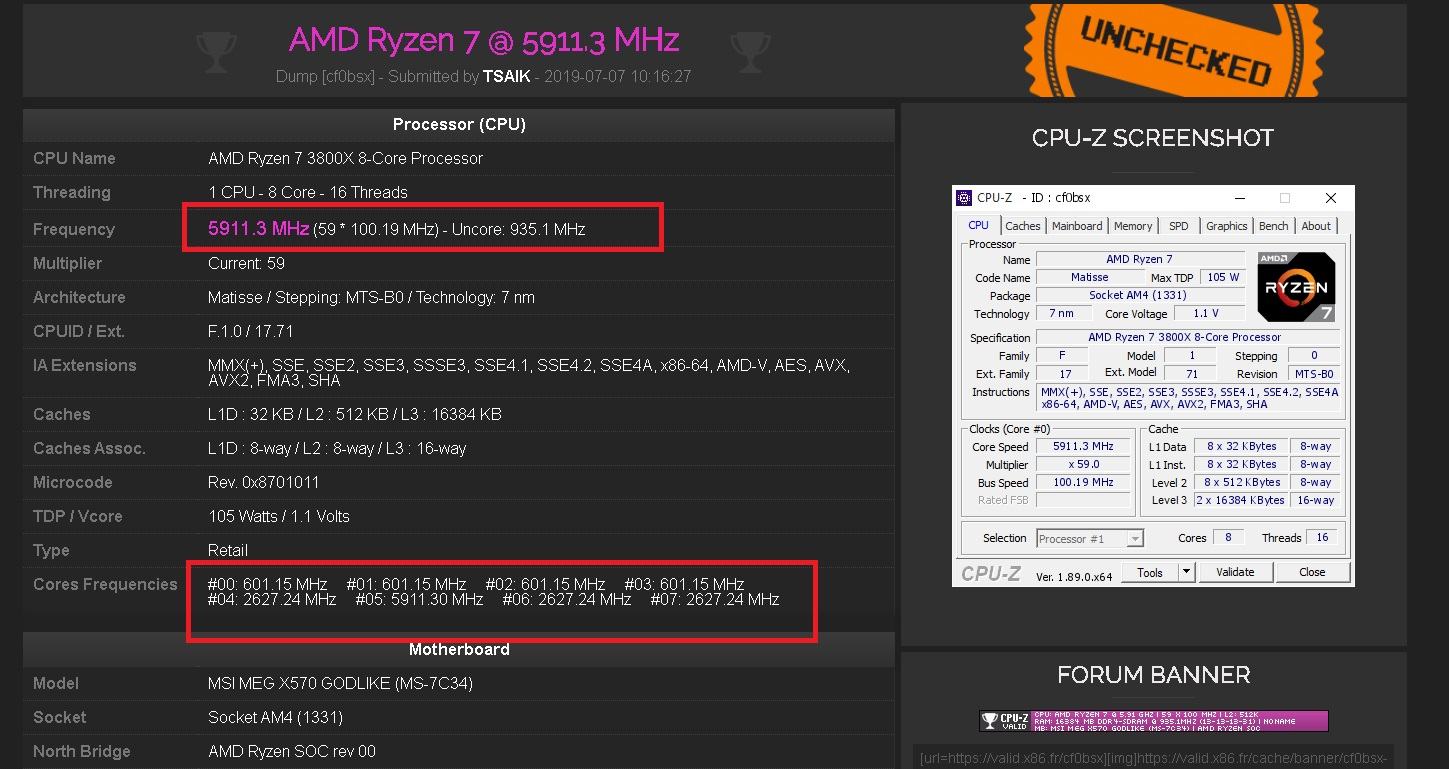Click CPU Name value AMD Ryzen 7 3800X
The width and height of the screenshot is (1449, 769).
tap(345, 158)
